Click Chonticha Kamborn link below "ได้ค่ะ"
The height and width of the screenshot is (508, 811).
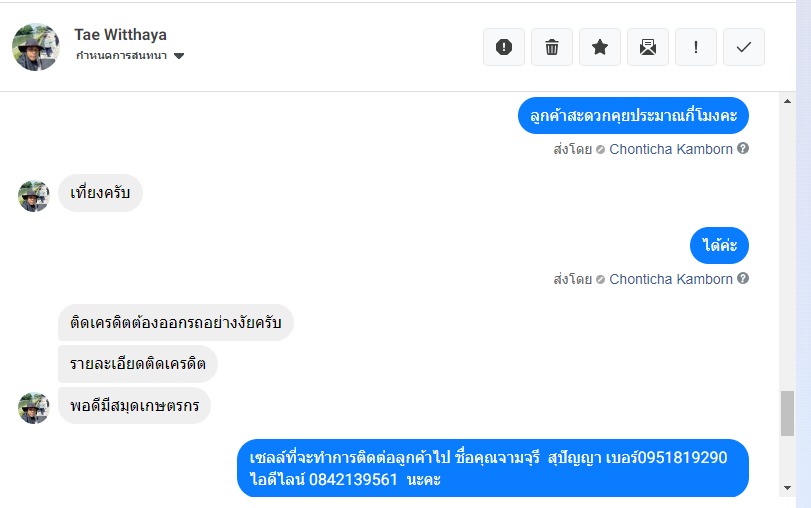pos(670,279)
